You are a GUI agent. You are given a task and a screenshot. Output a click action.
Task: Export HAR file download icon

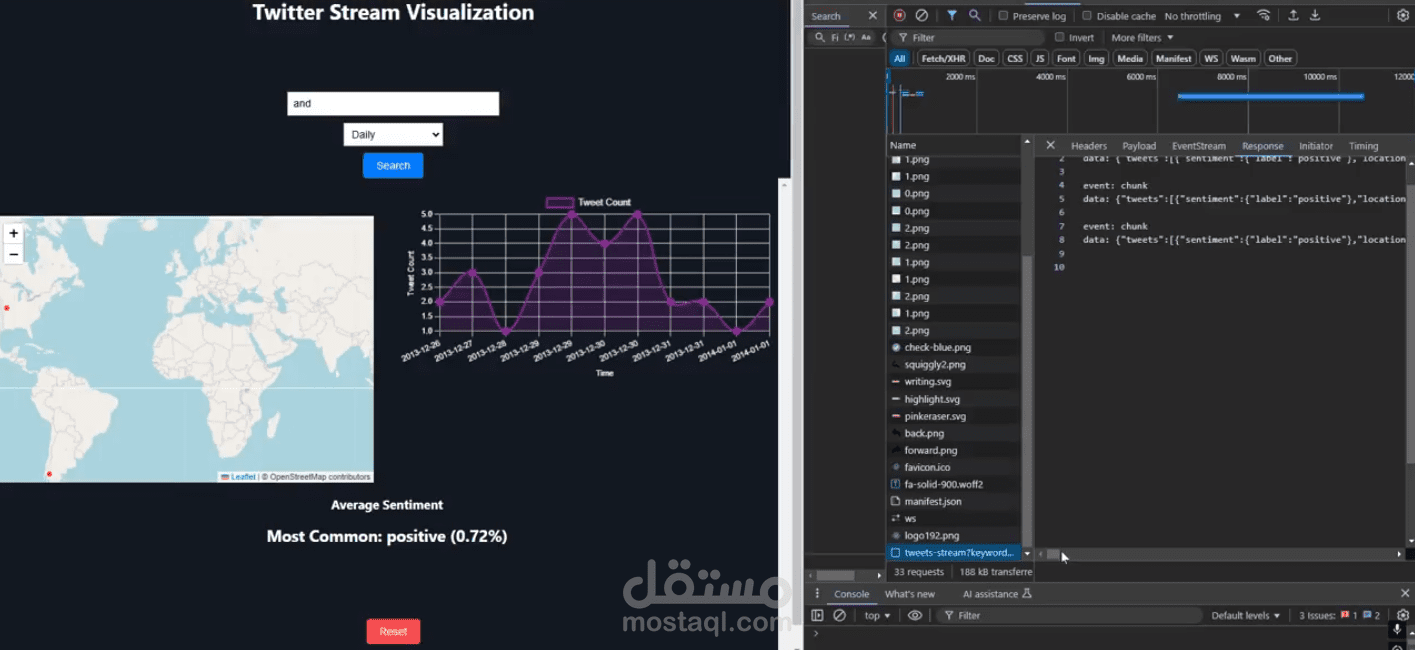point(1315,16)
